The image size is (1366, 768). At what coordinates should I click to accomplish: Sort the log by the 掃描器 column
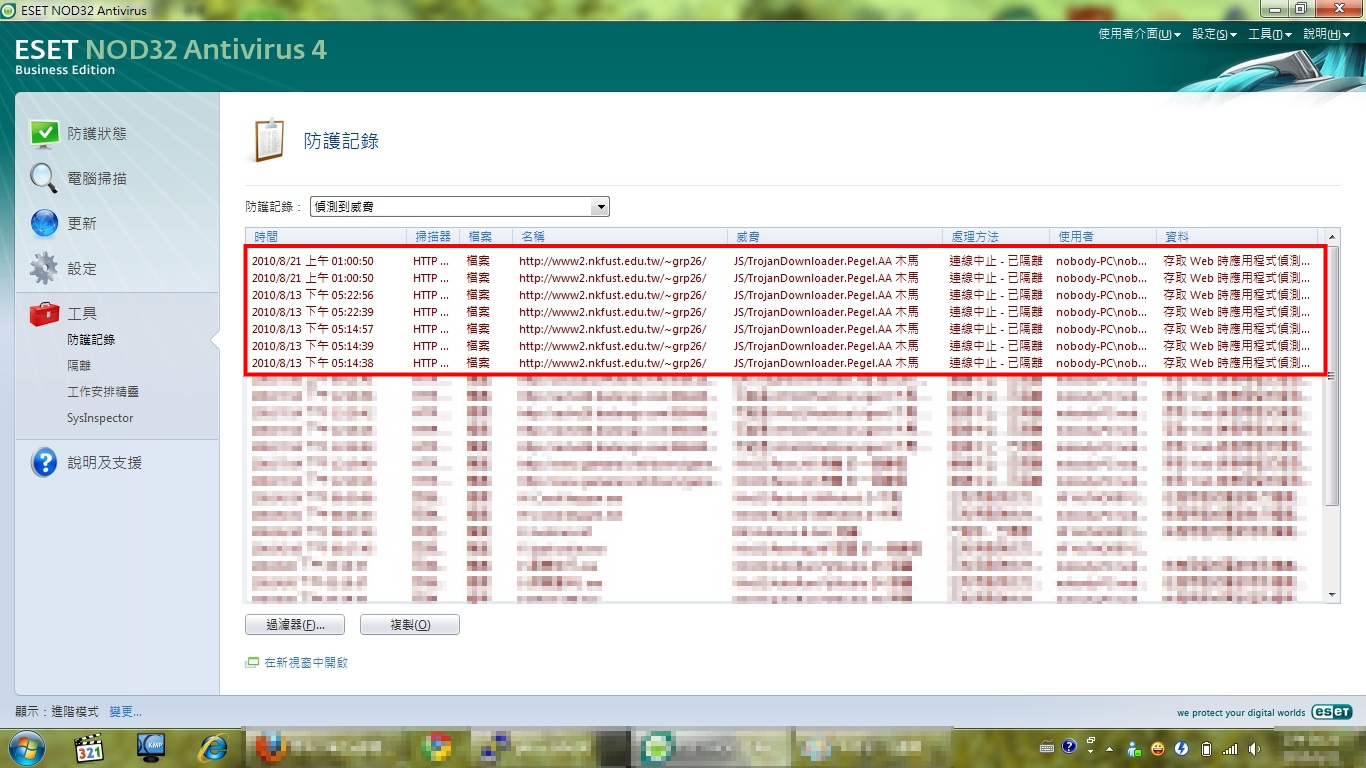pos(434,237)
